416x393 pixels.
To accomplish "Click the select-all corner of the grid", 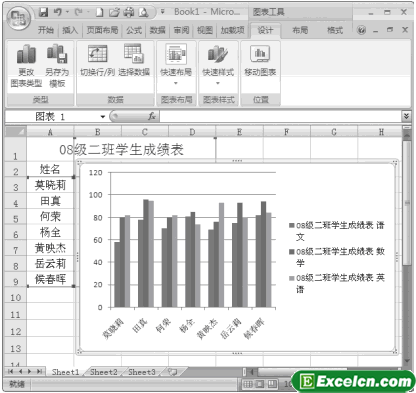I will [x=16, y=132].
